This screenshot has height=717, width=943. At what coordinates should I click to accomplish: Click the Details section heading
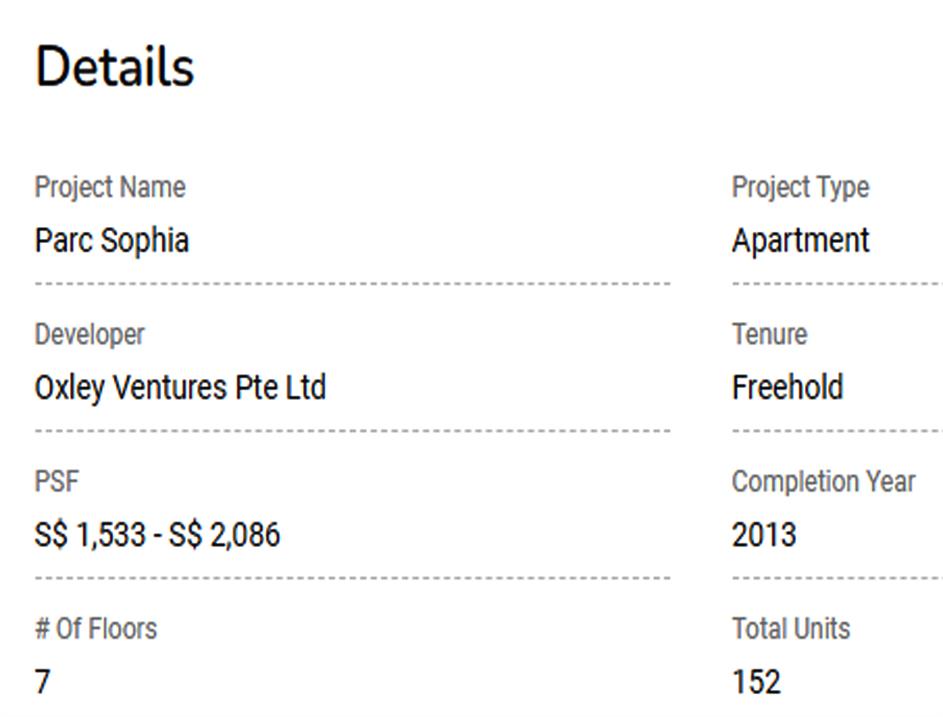(114, 67)
